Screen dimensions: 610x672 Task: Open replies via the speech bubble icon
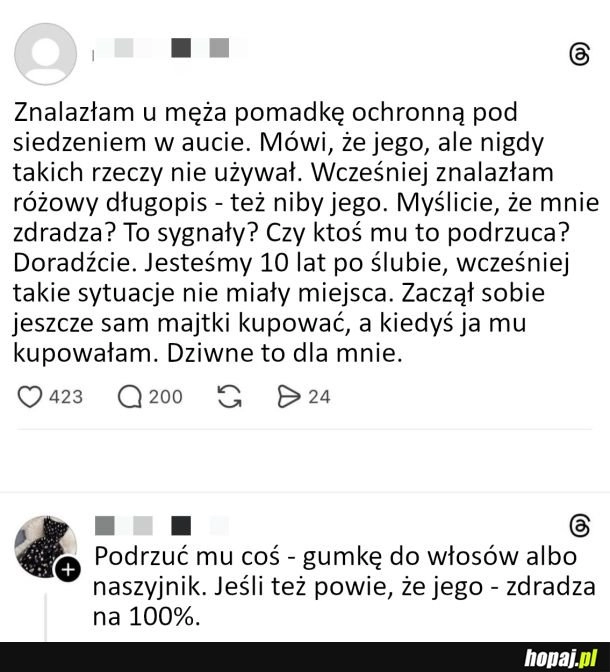(x=130, y=397)
